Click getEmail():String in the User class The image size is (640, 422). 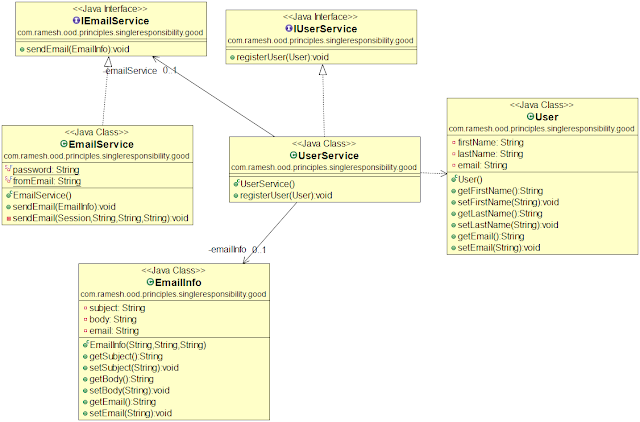click(491, 236)
